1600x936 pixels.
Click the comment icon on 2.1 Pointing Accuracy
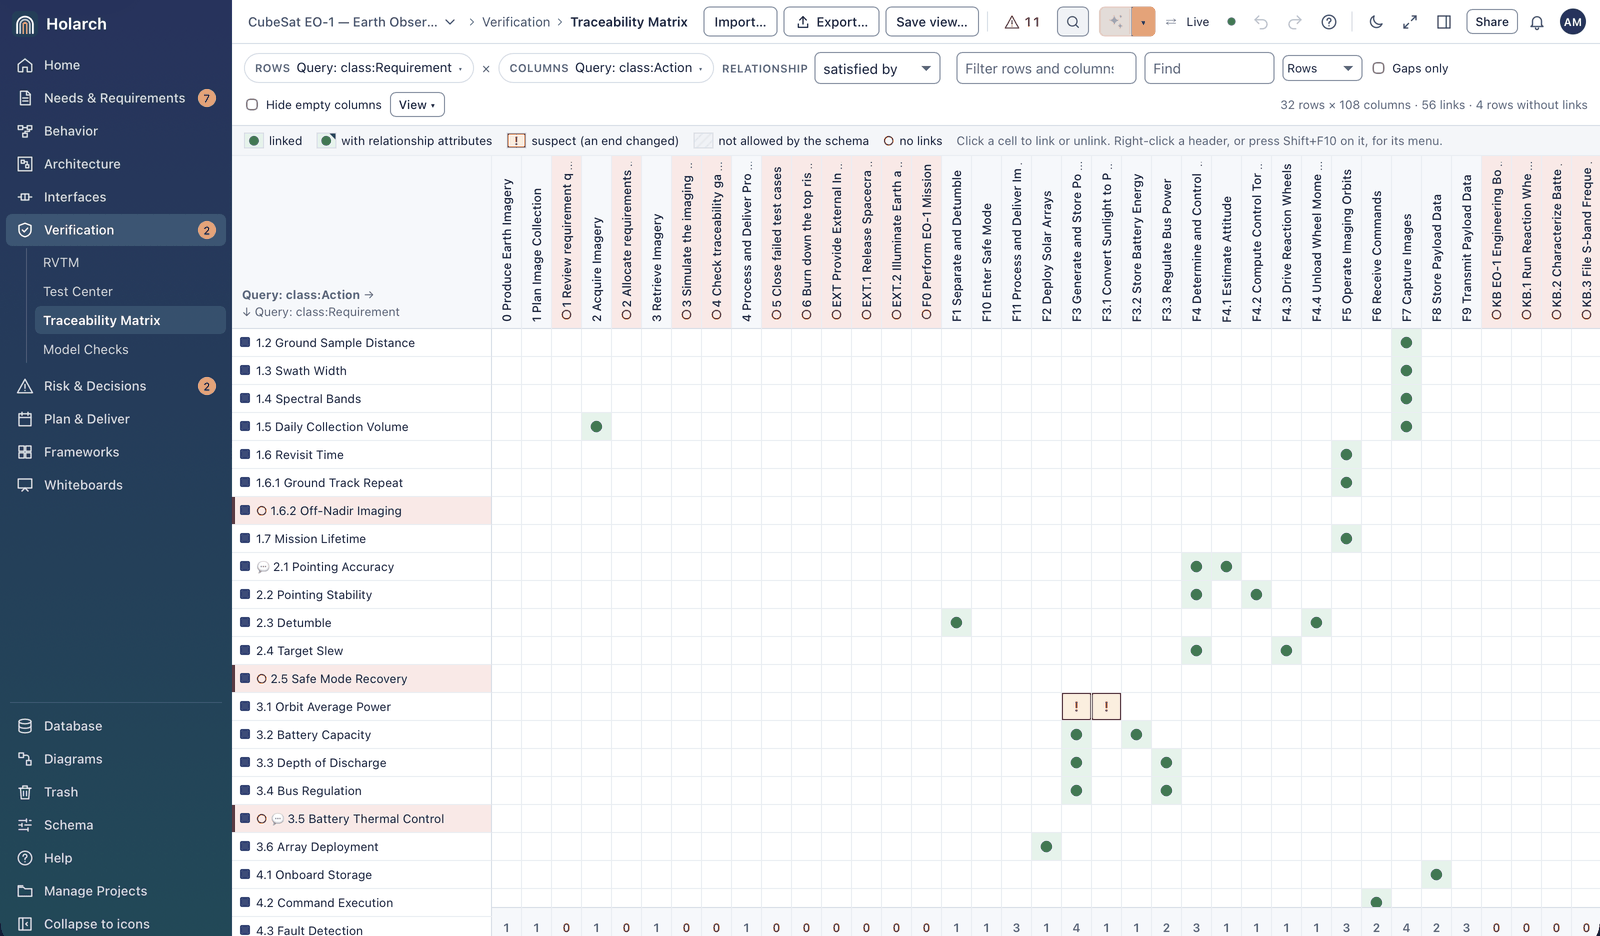coord(263,567)
